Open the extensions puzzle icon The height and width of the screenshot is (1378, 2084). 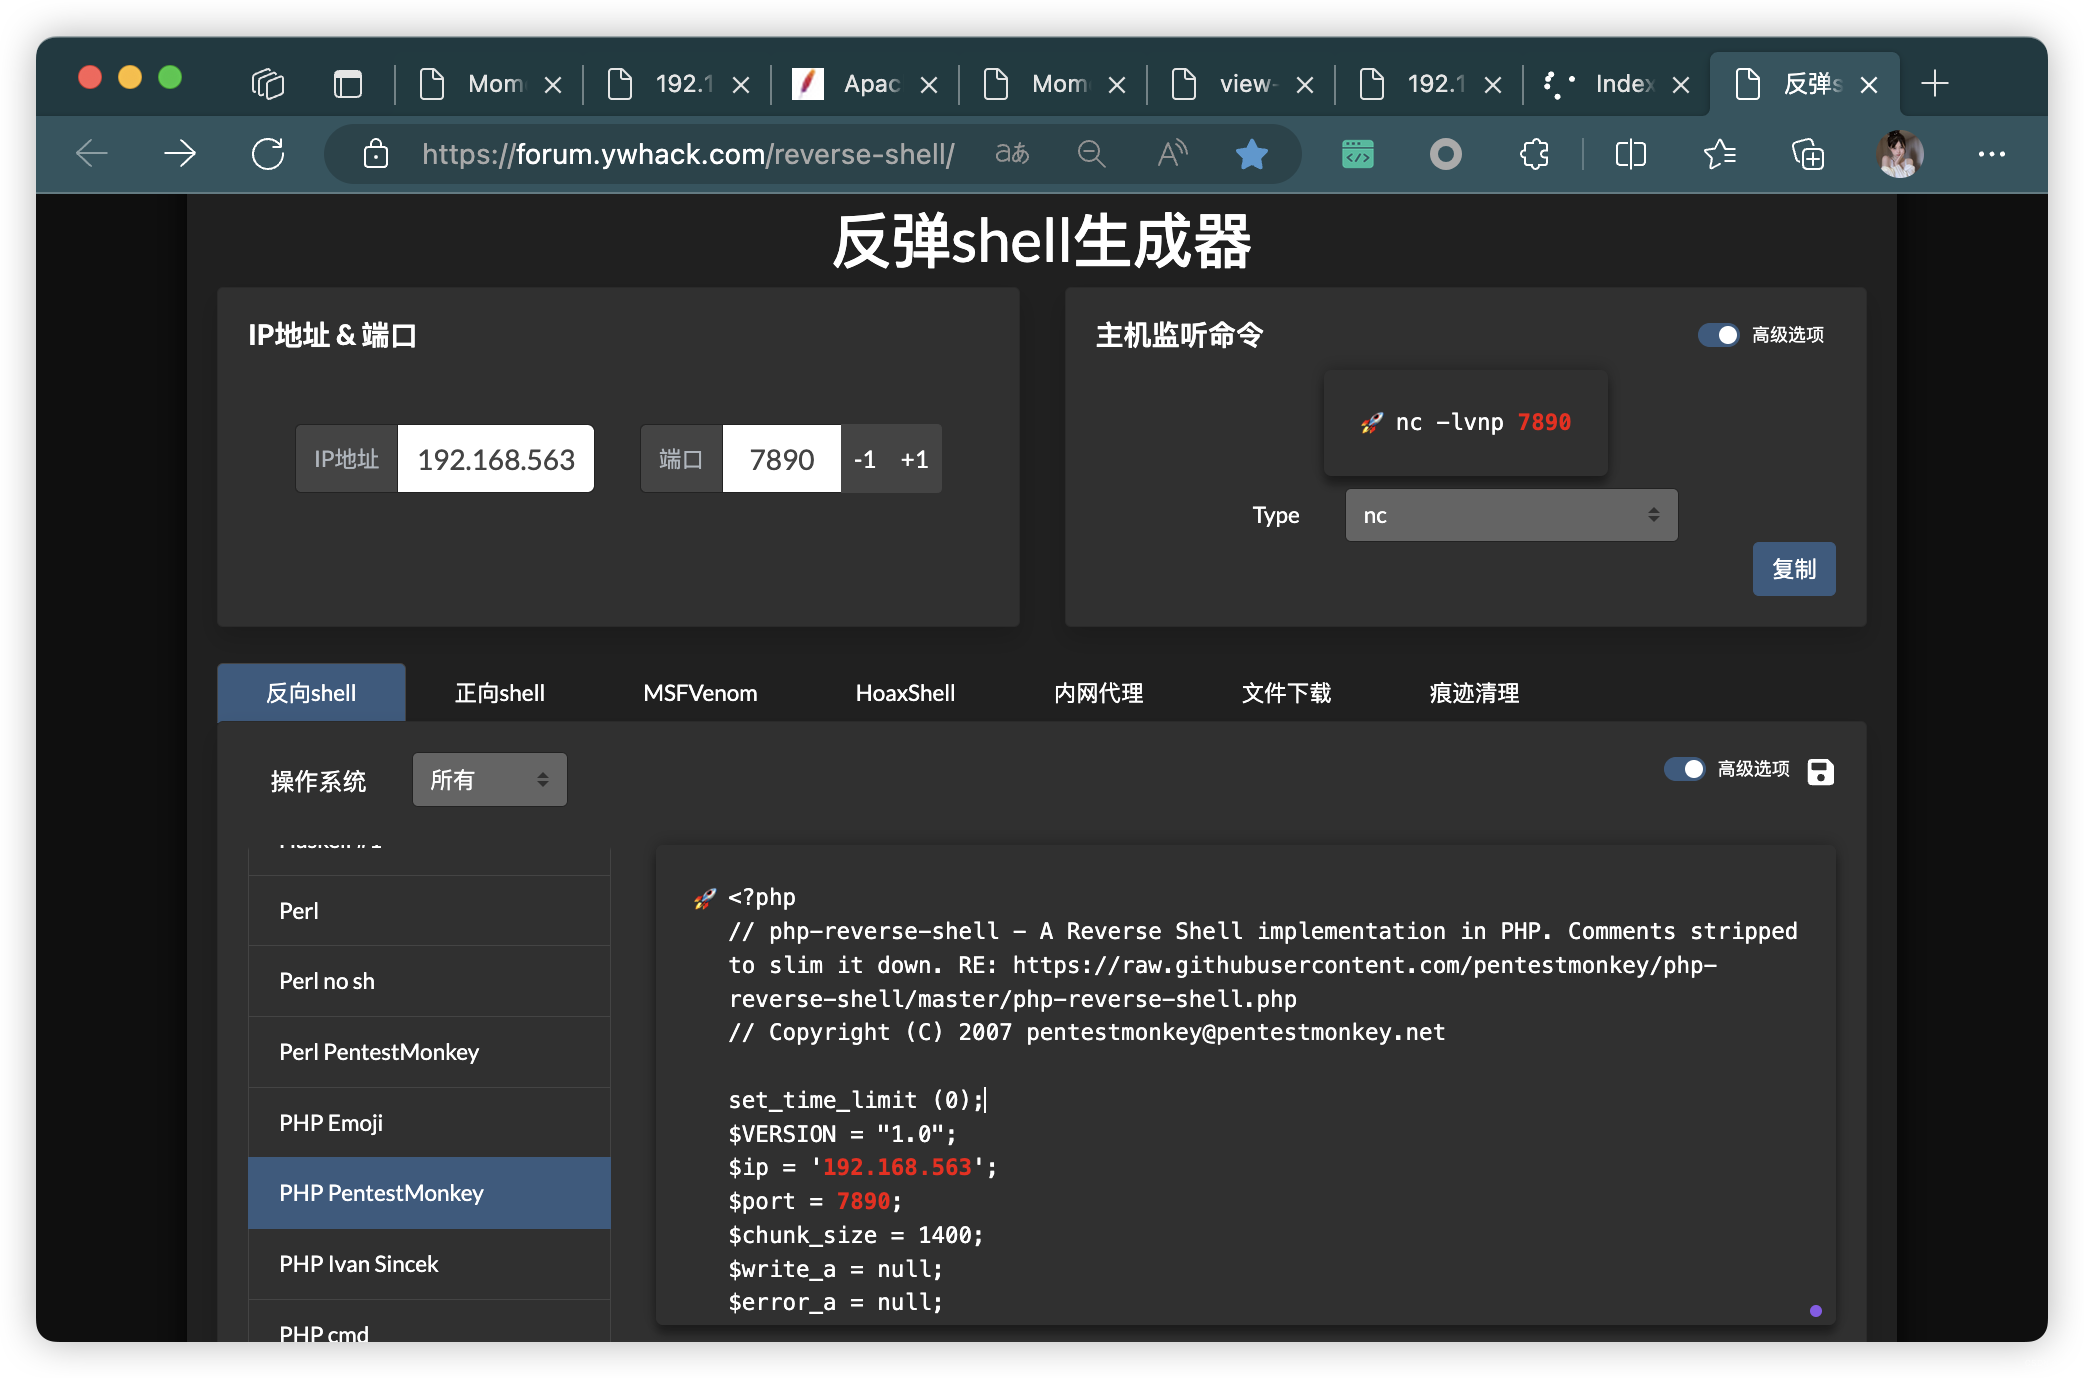[x=1534, y=154]
